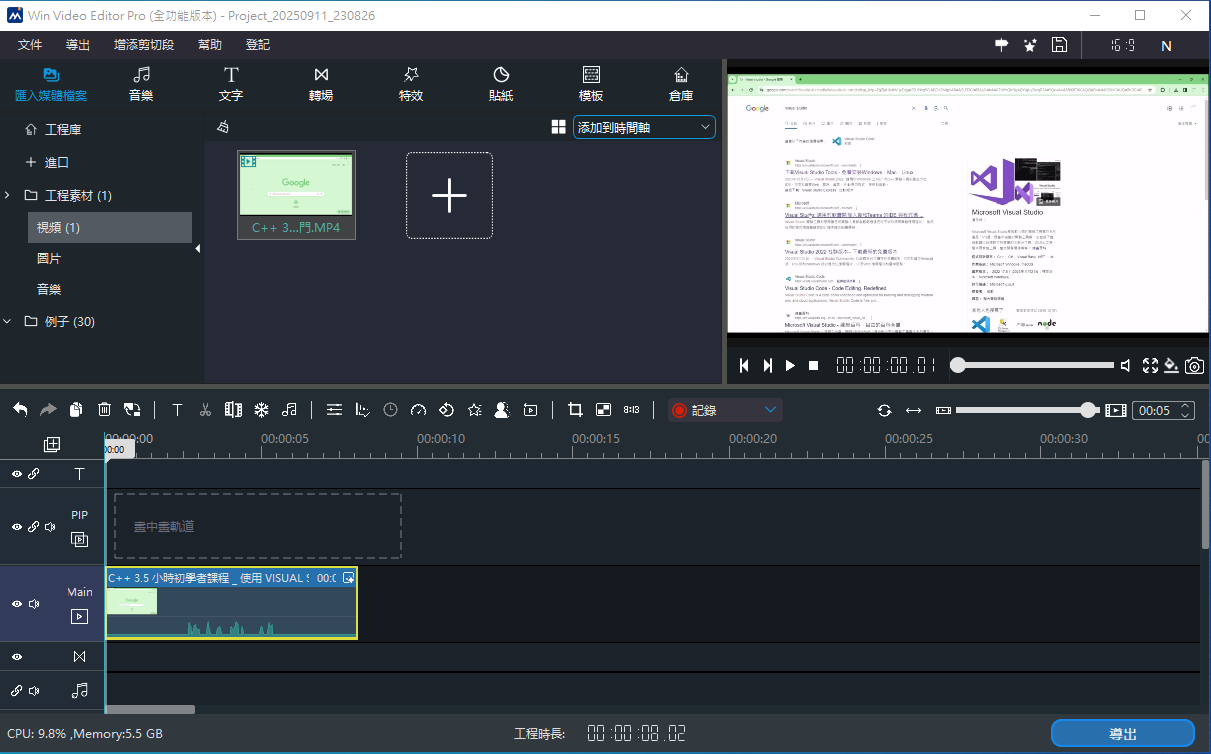The height and width of the screenshot is (754, 1211).
Task: Click the fullscreen icon under preview
Action: point(1150,366)
